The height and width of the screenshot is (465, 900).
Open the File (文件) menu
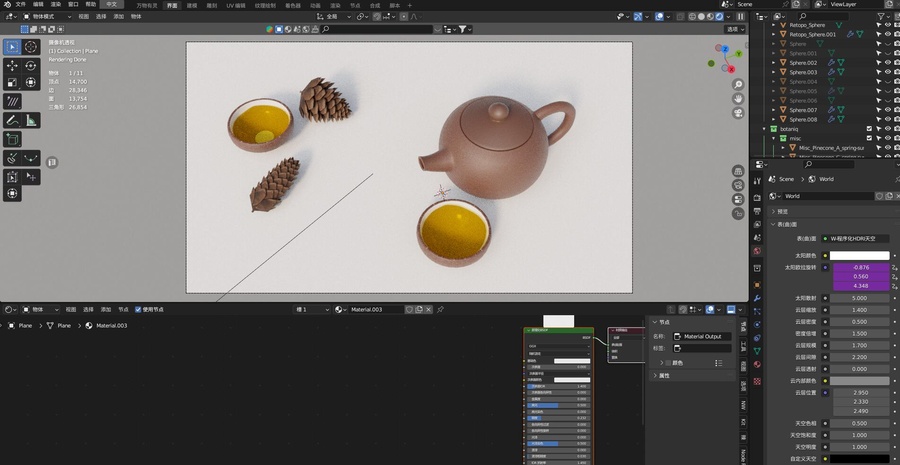21,5
